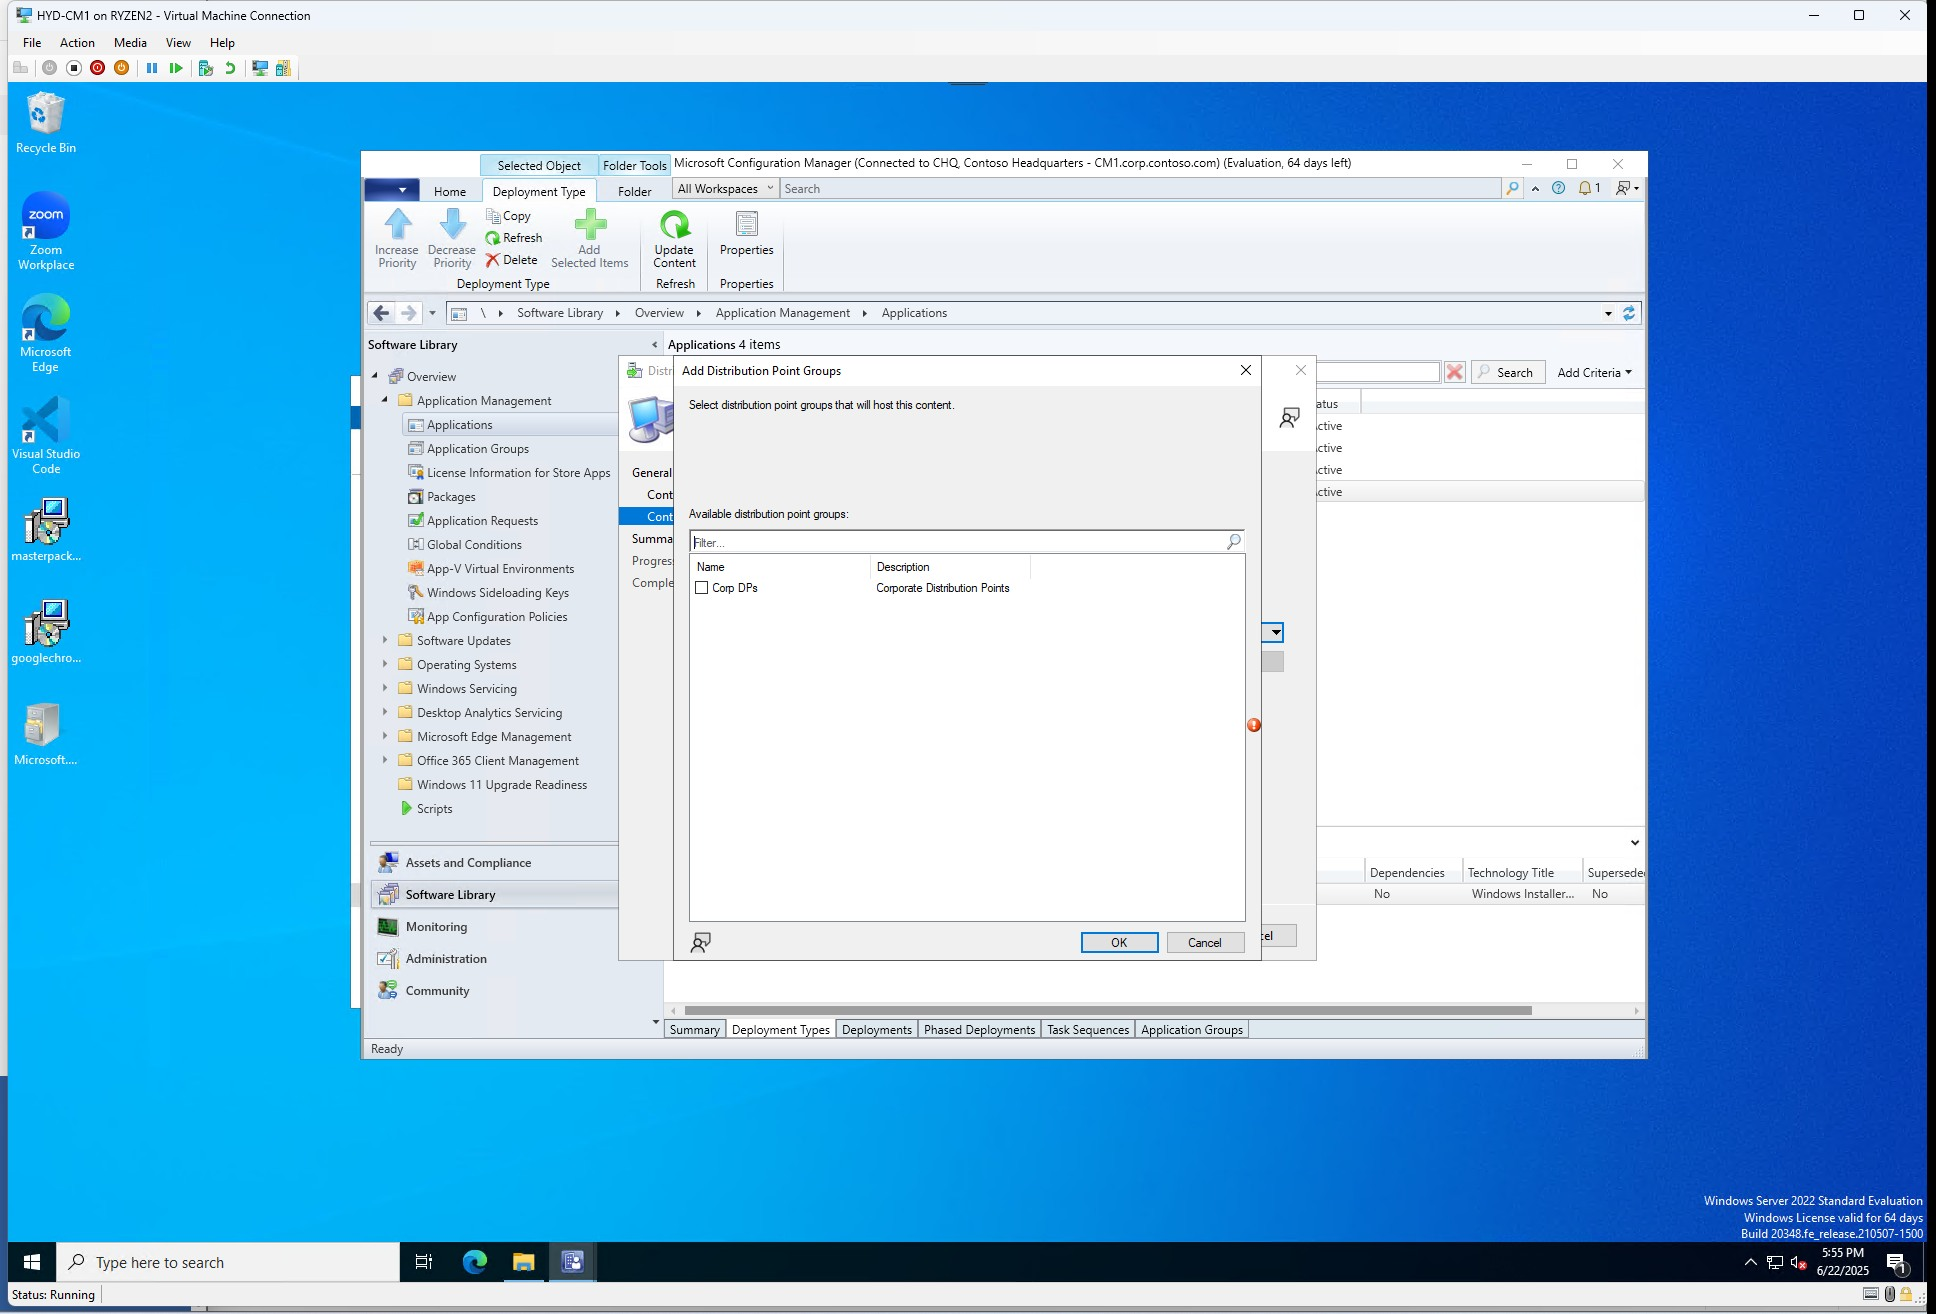Click the feedback icon in dialog footer
1936x1314 pixels.
pos(701,942)
